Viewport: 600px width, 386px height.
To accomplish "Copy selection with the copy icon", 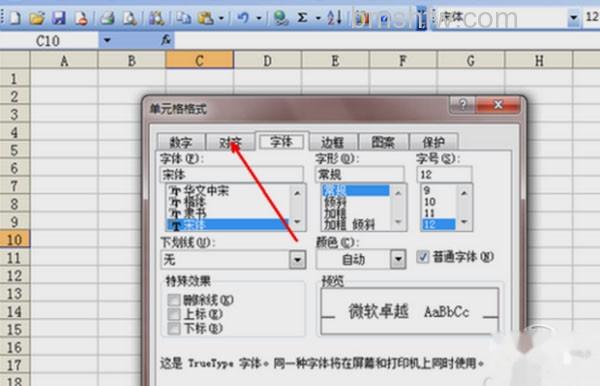I will [184, 18].
